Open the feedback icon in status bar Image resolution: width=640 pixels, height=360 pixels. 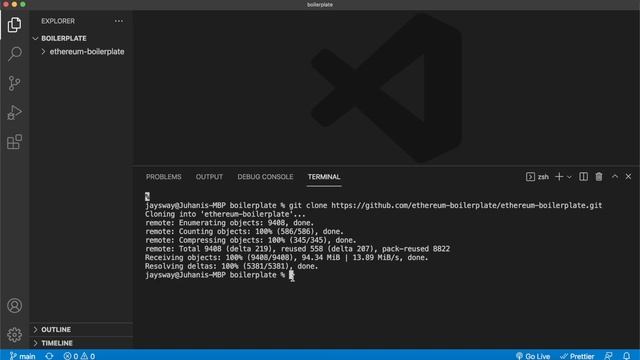tap(608, 356)
